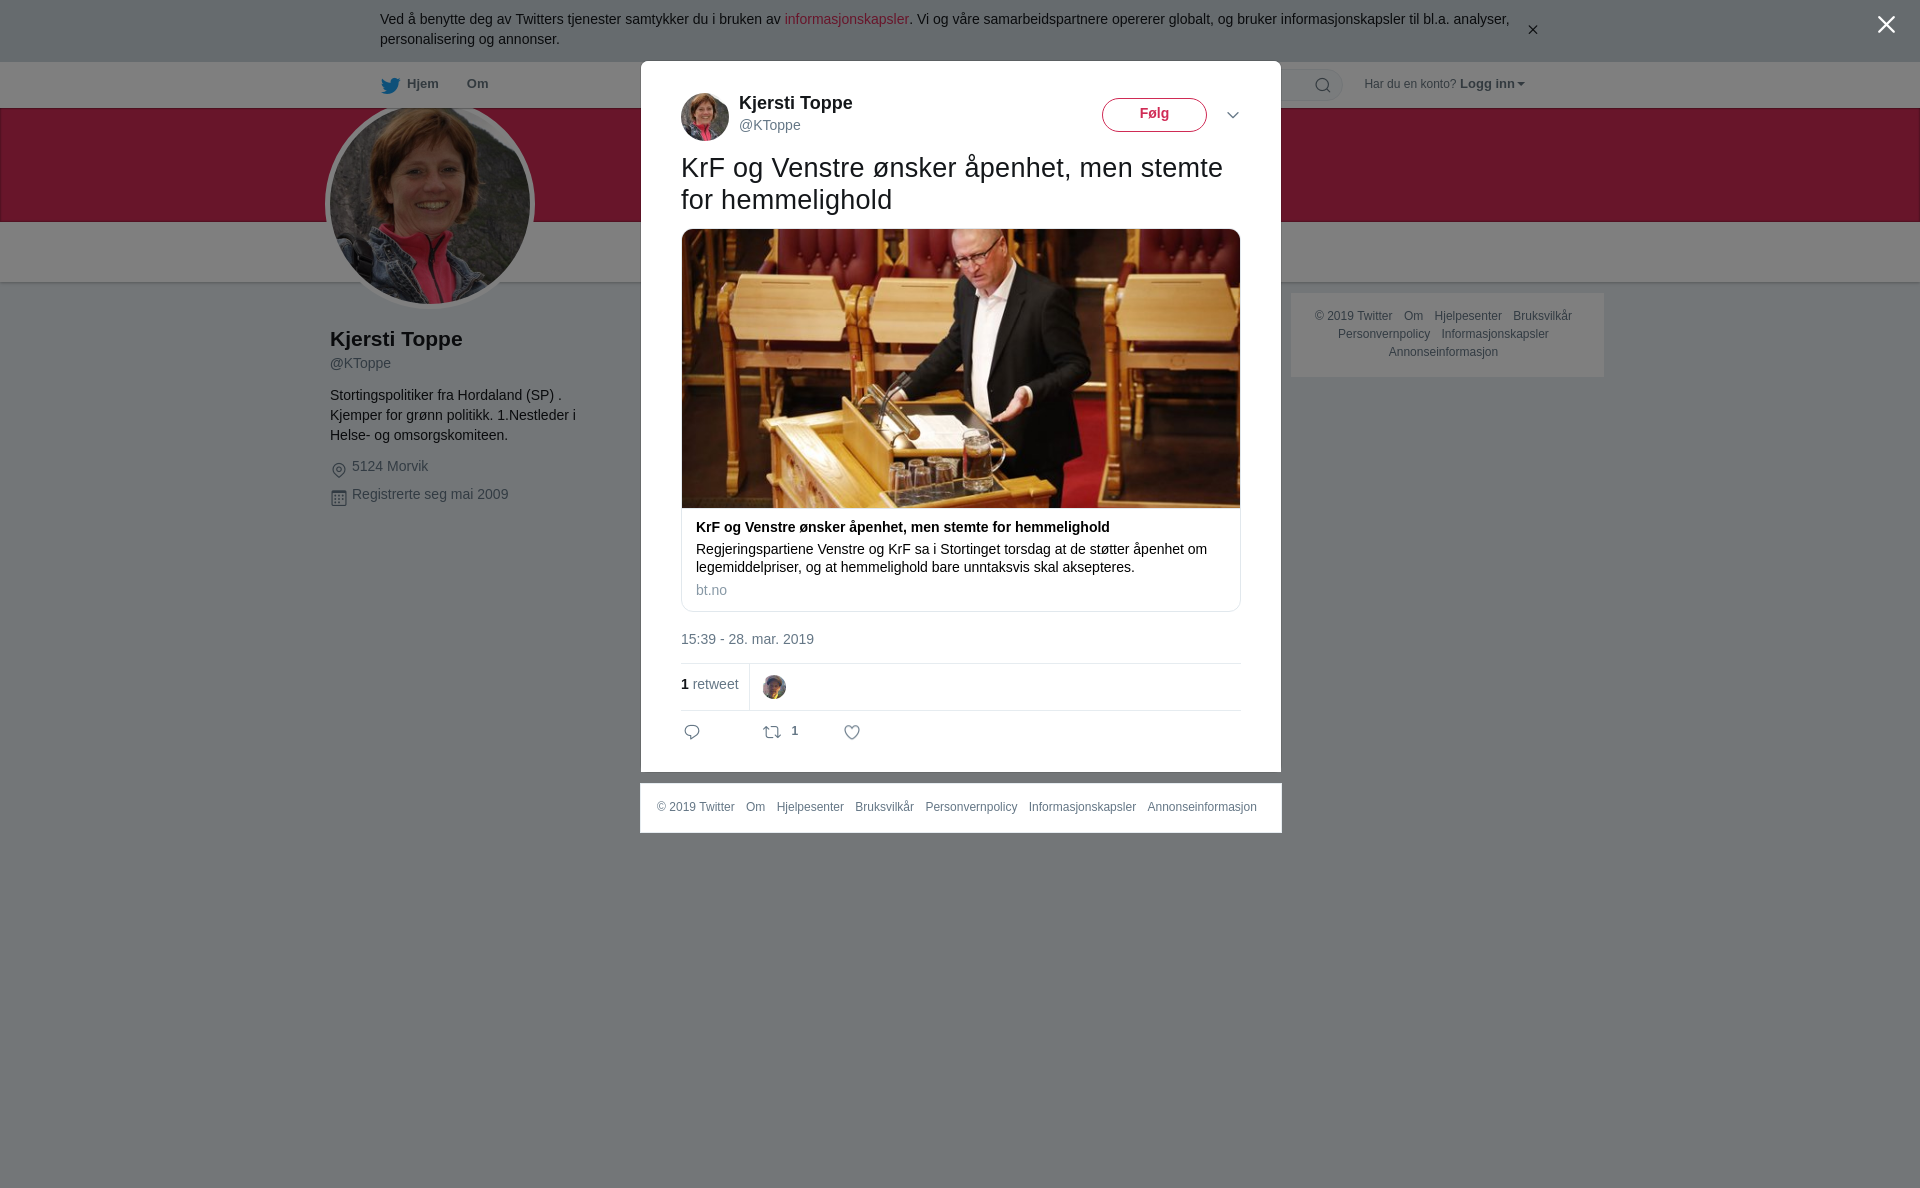
Task: Dismiss the cookie notice banner
Action: coord(1532,30)
